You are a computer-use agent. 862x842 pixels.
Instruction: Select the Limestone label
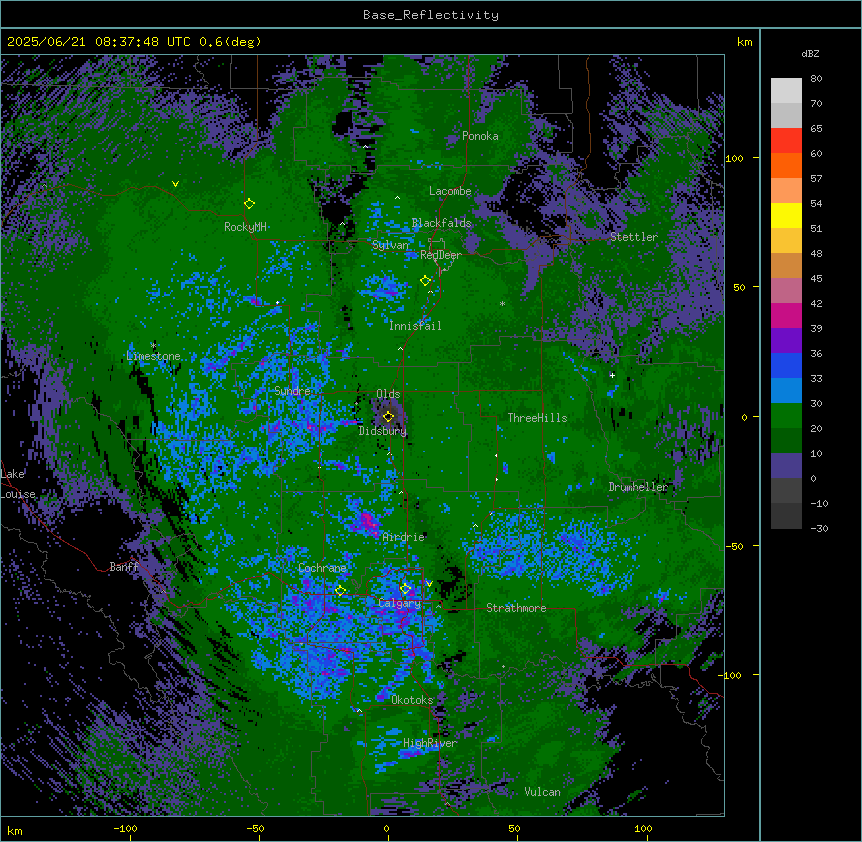point(153,356)
